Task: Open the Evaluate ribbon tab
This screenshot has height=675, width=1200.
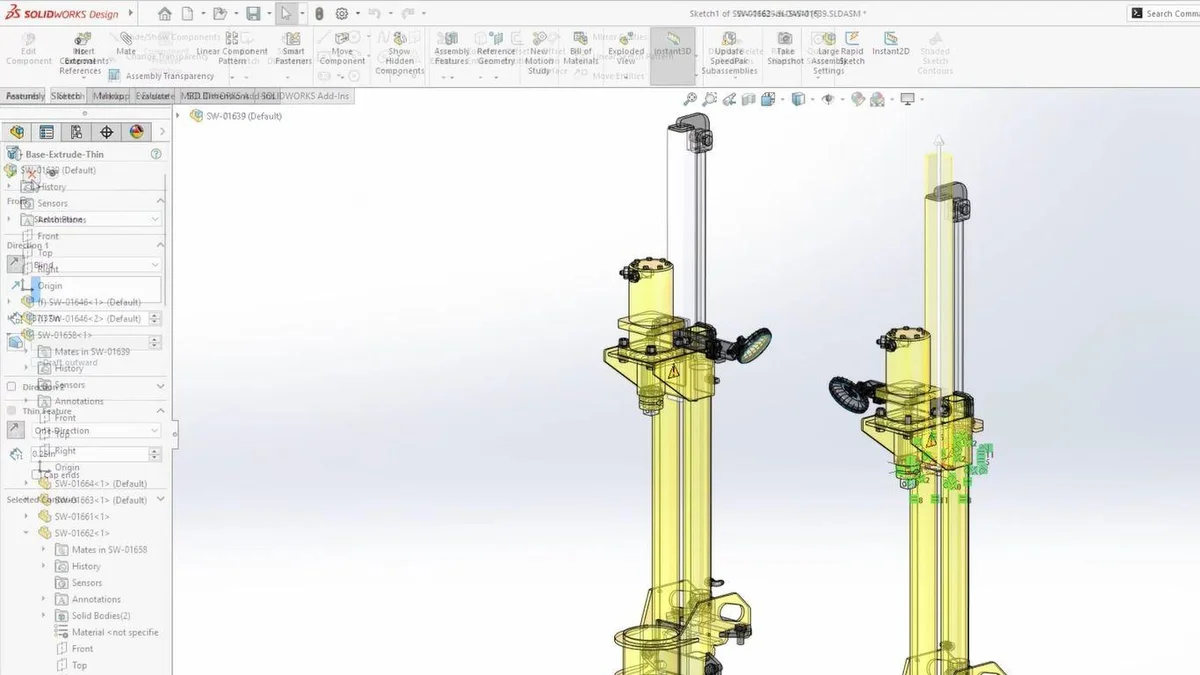Action: [155, 96]
